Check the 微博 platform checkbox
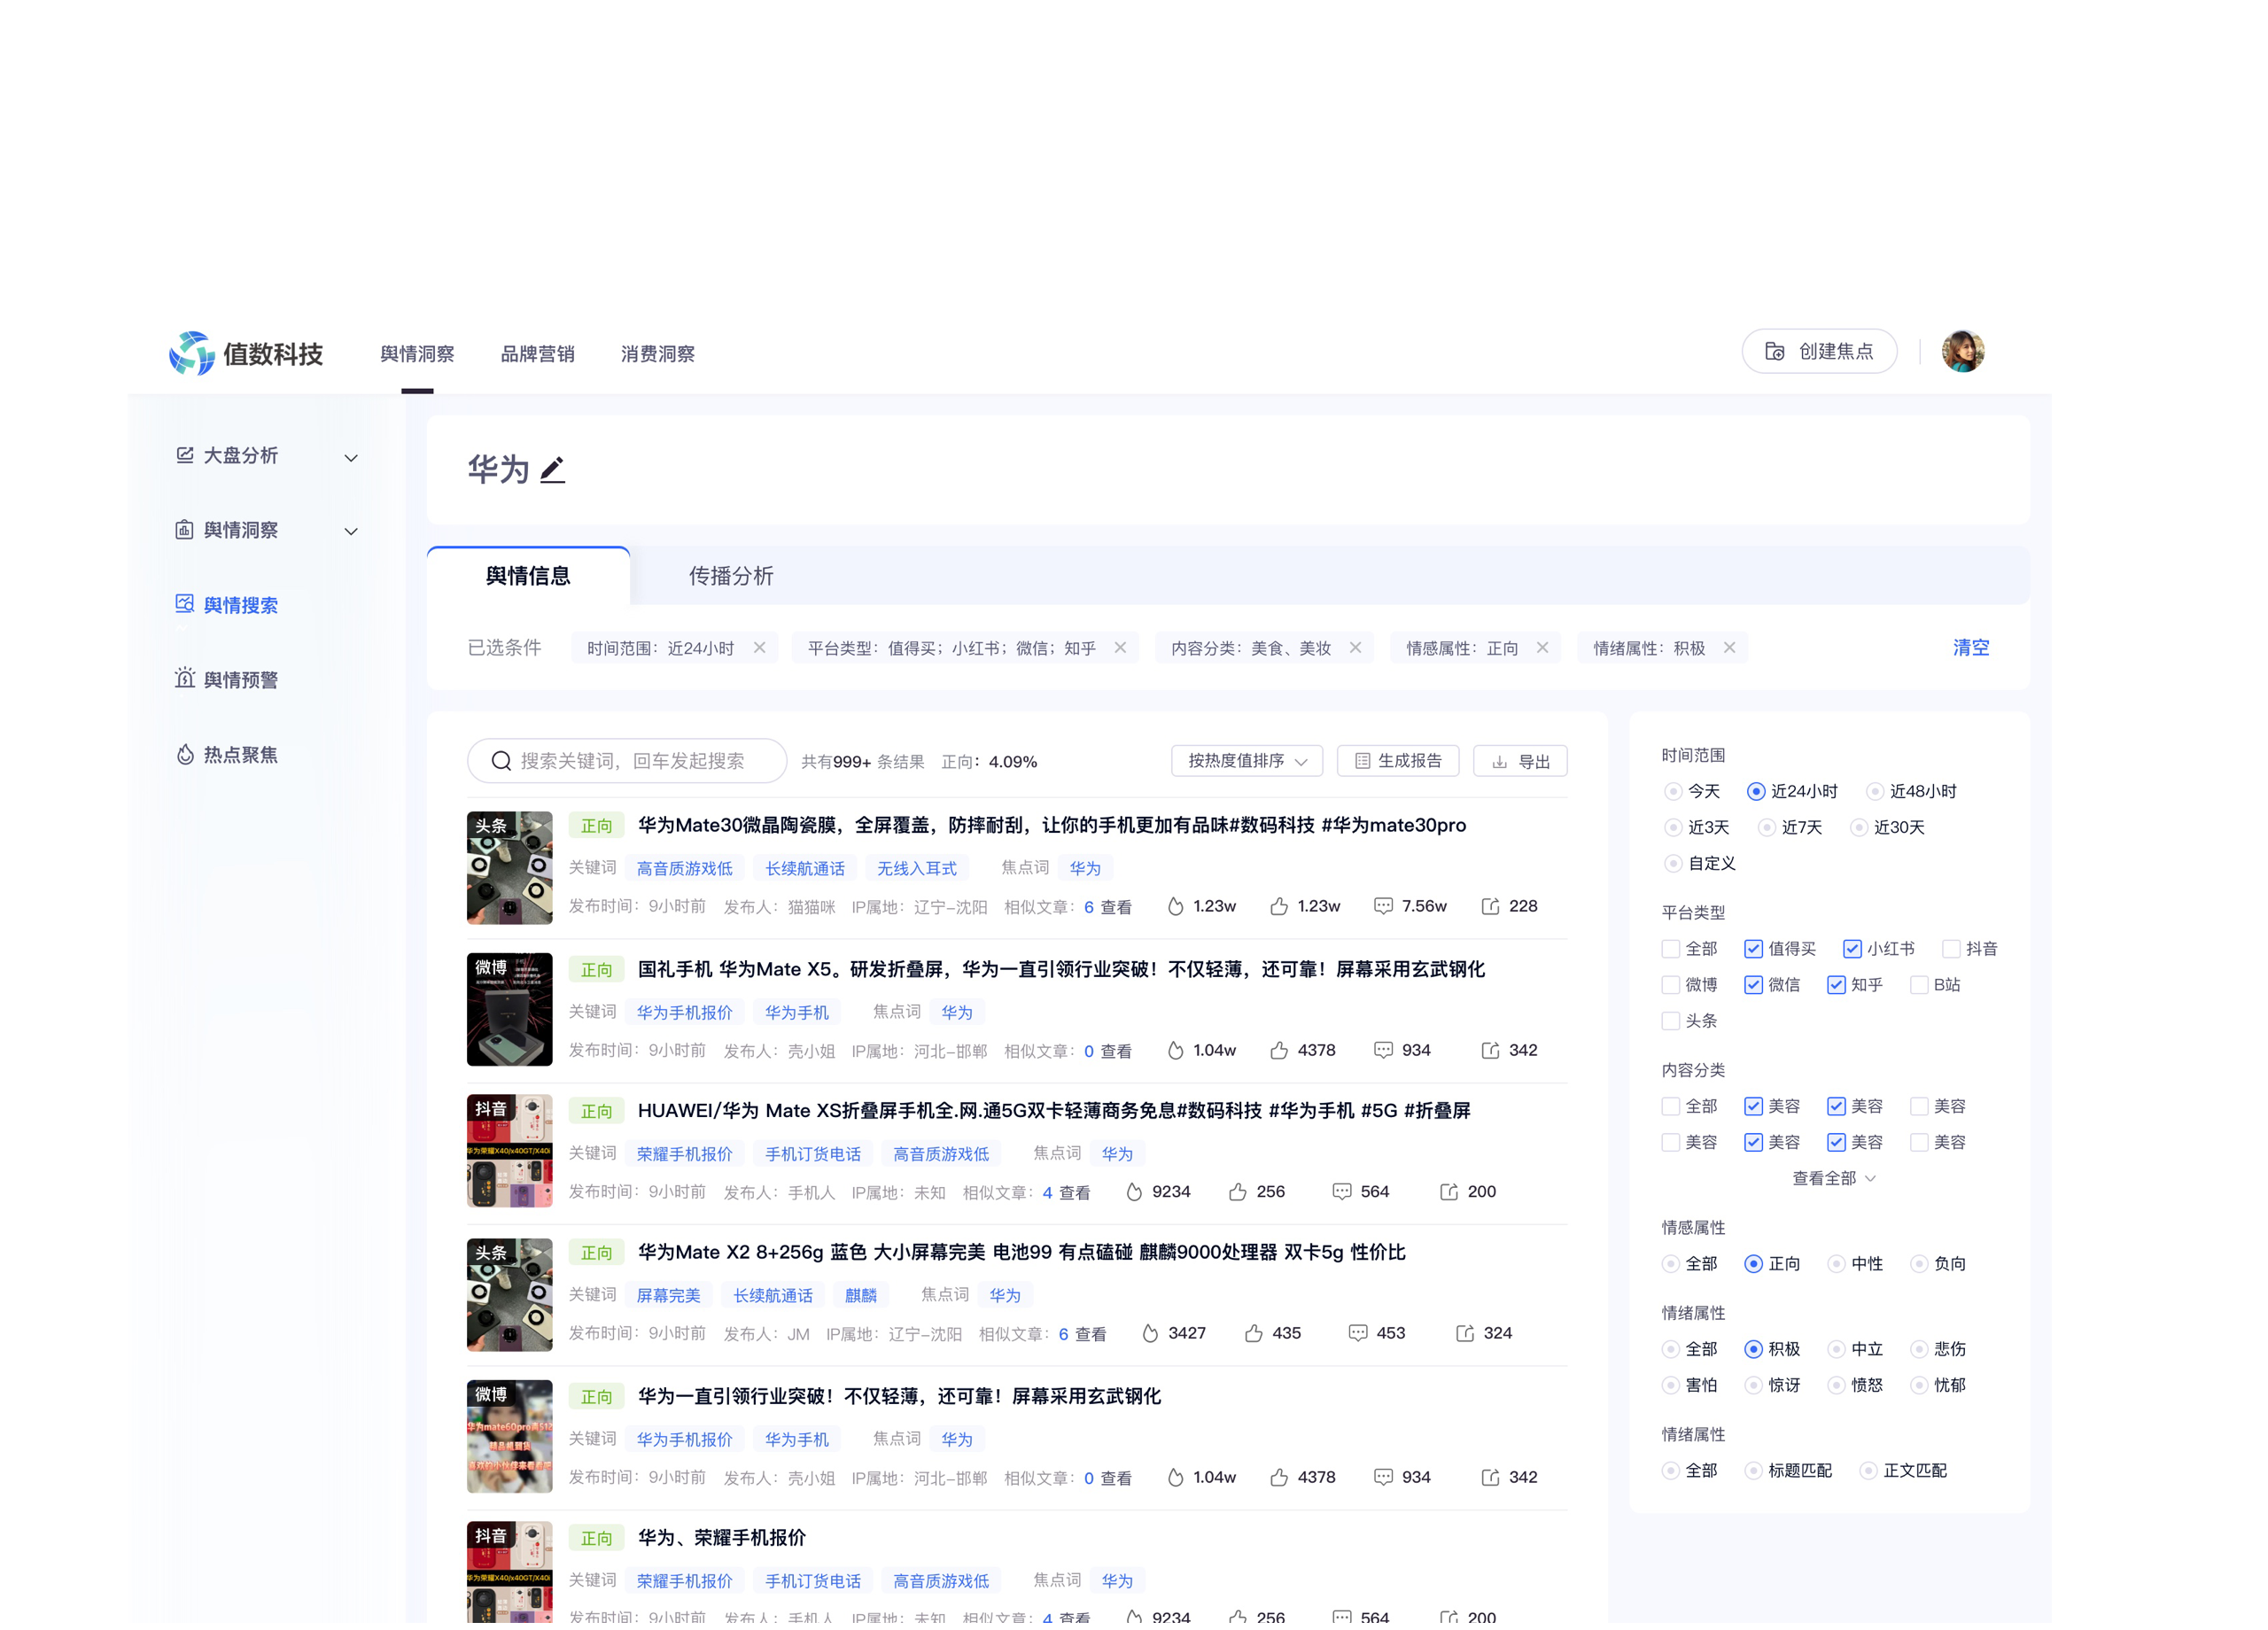Viewport: 2268px width, 1630px height. tap(1670, 985)
